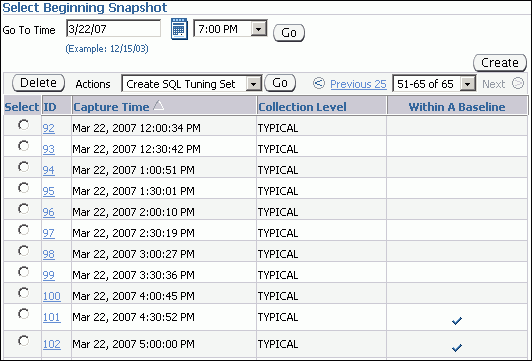Open snapshot ID 102 link
The height and width of the screenshot is (361, 532).
(52, 344)
